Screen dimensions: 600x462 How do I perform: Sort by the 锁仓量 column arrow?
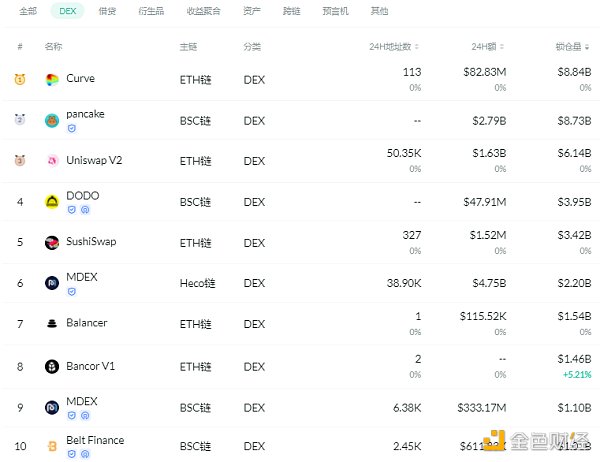tap(587, 47)
